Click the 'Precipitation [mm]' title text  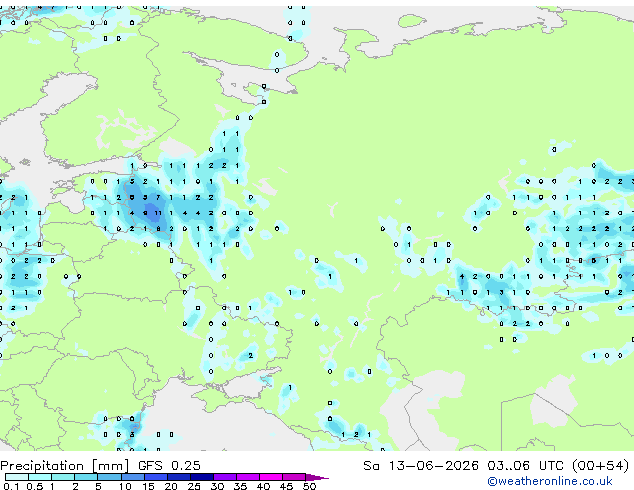[64, 466]
